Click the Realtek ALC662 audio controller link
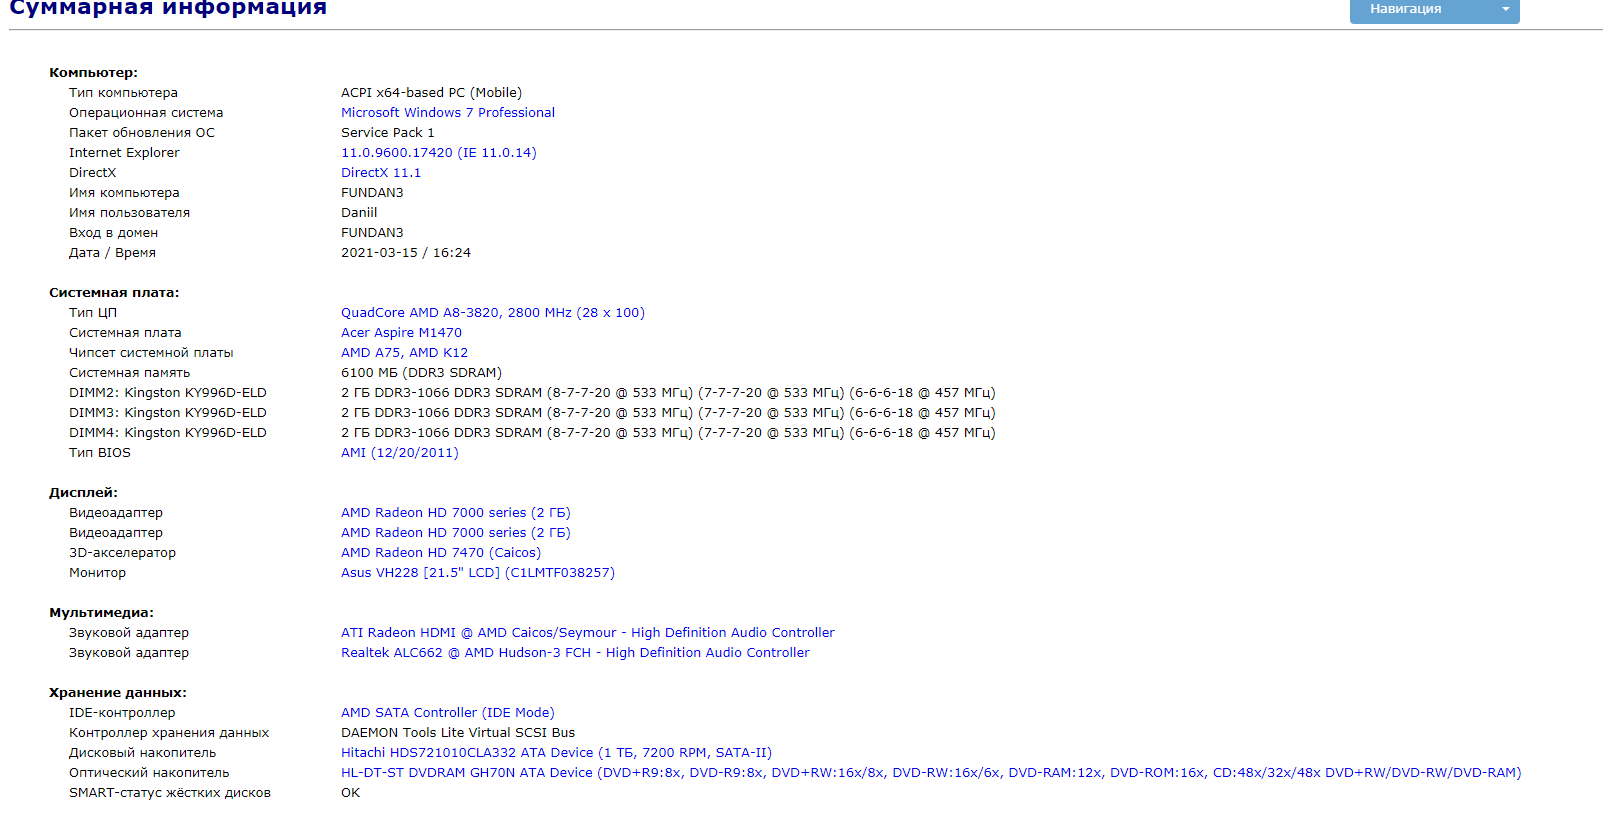Screen dimensions: 1603x816 (x=575, y=653)
